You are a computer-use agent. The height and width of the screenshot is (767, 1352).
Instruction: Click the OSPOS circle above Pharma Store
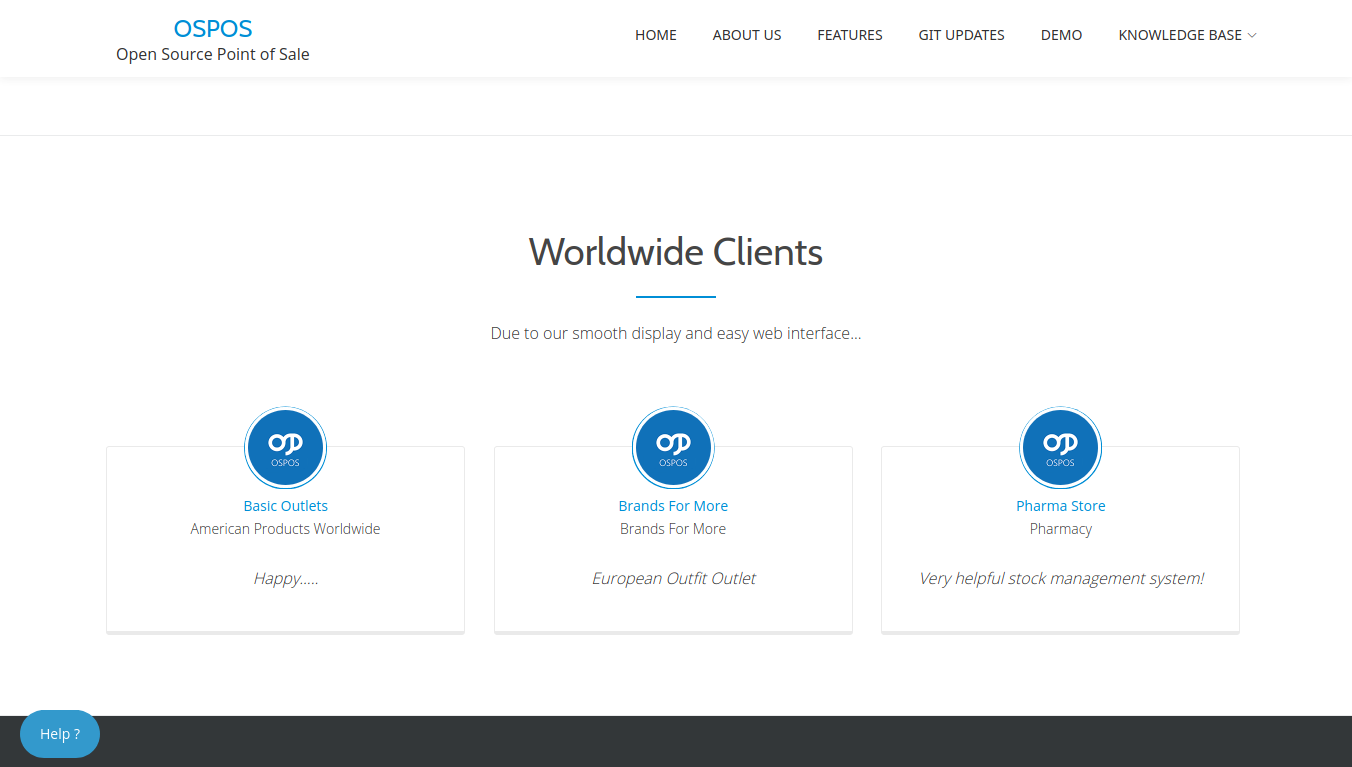[1060, 447]
